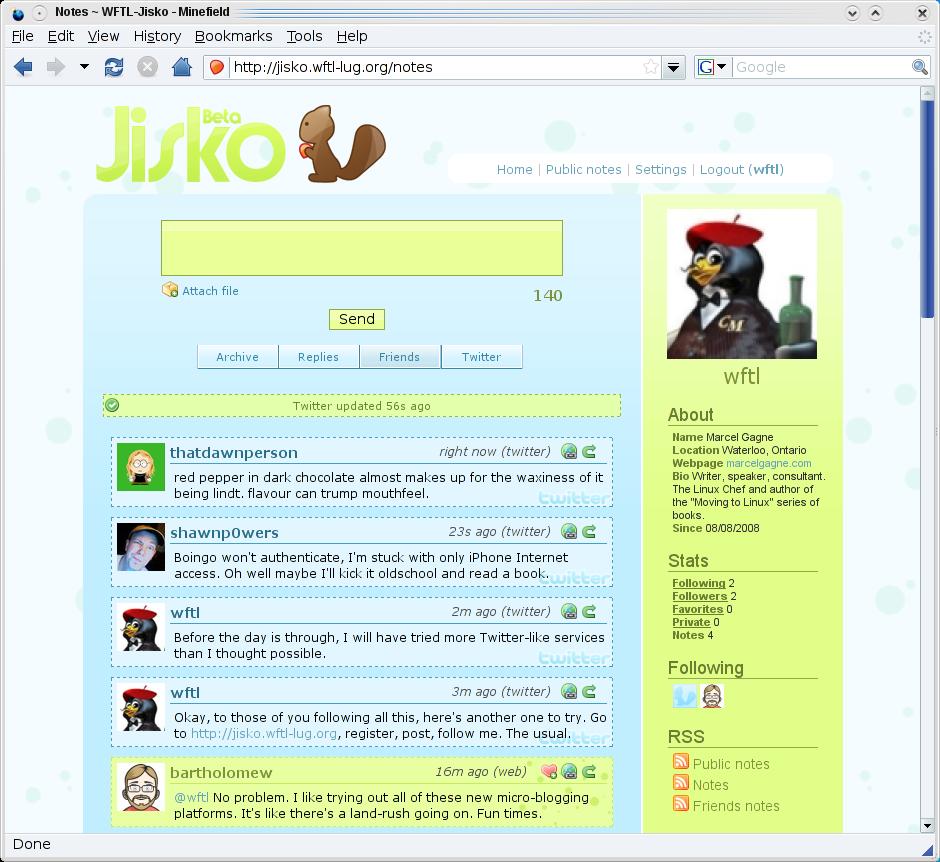Open the Edit menu
The width and height of the screenshot is (940, 862).
(61, 36)
